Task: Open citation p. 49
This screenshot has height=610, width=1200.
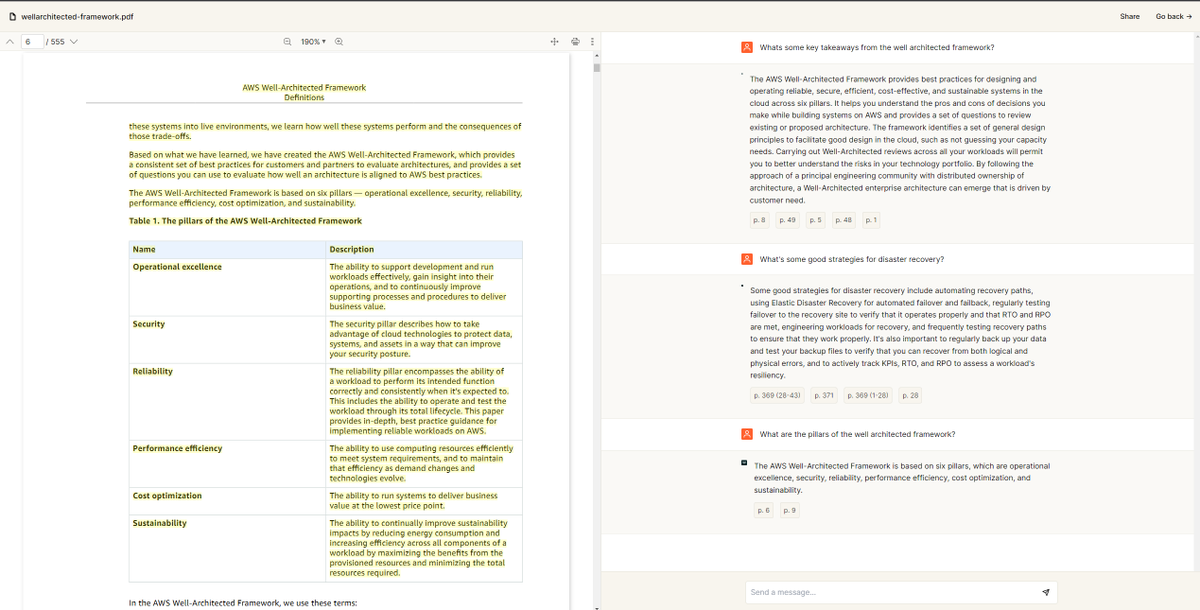Action: point(787,219)
